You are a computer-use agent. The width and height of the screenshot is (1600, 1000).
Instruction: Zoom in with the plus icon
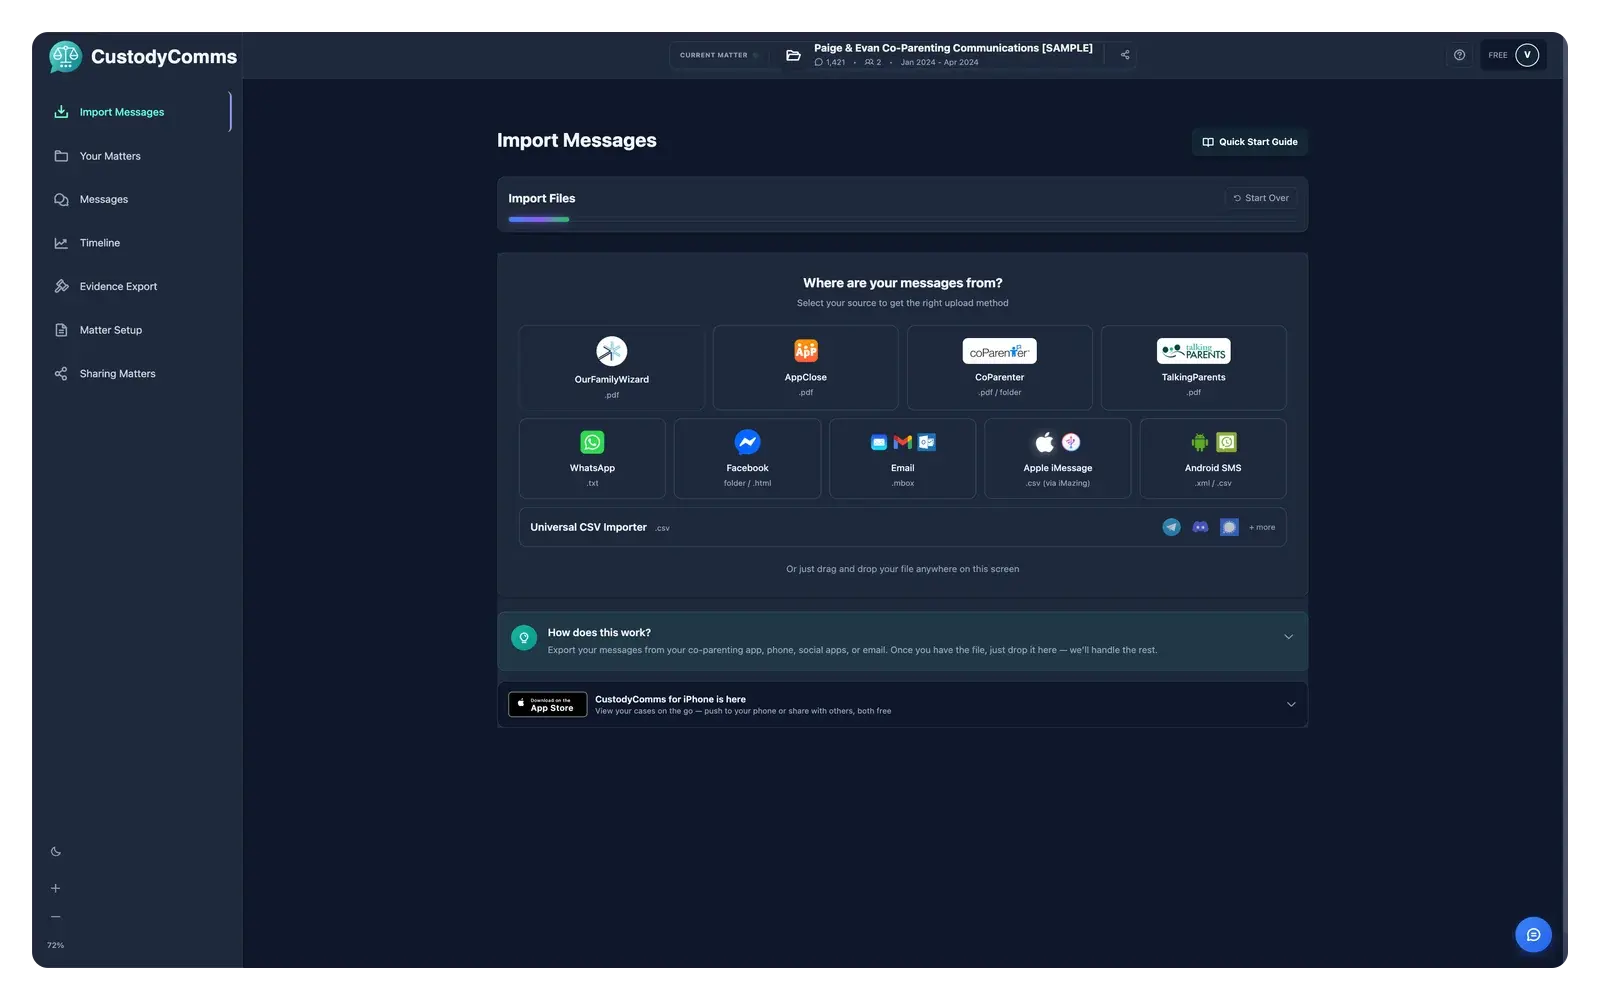(x=56, y=888)
